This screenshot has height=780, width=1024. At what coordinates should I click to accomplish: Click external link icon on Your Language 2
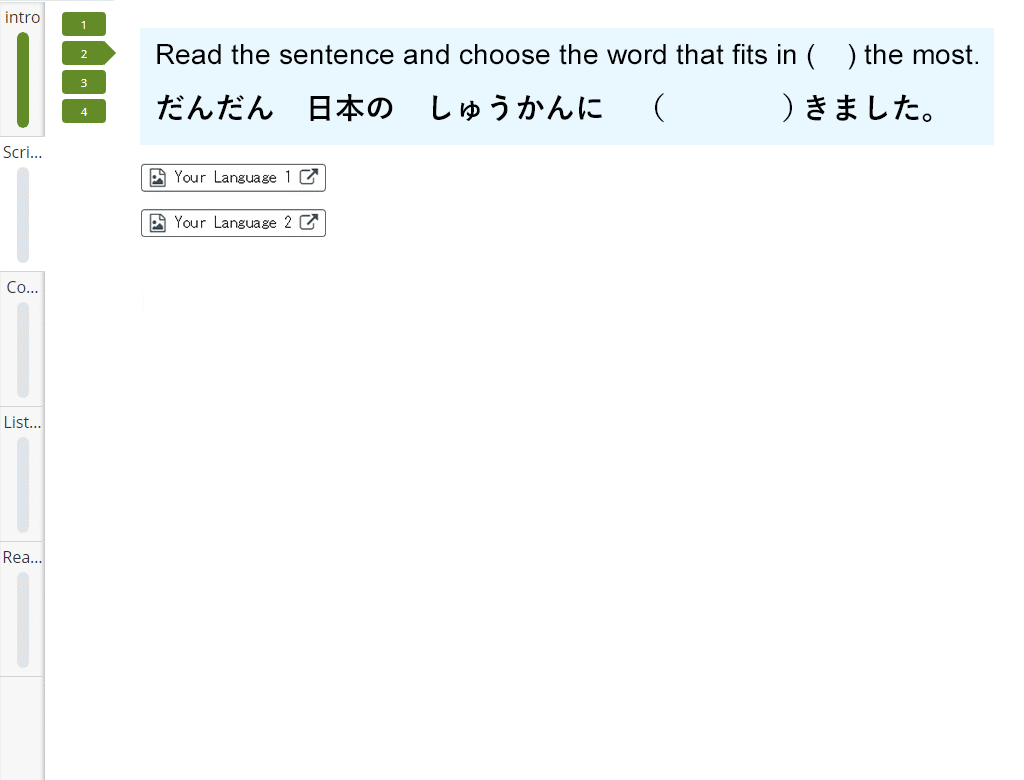tap(308, 222)
